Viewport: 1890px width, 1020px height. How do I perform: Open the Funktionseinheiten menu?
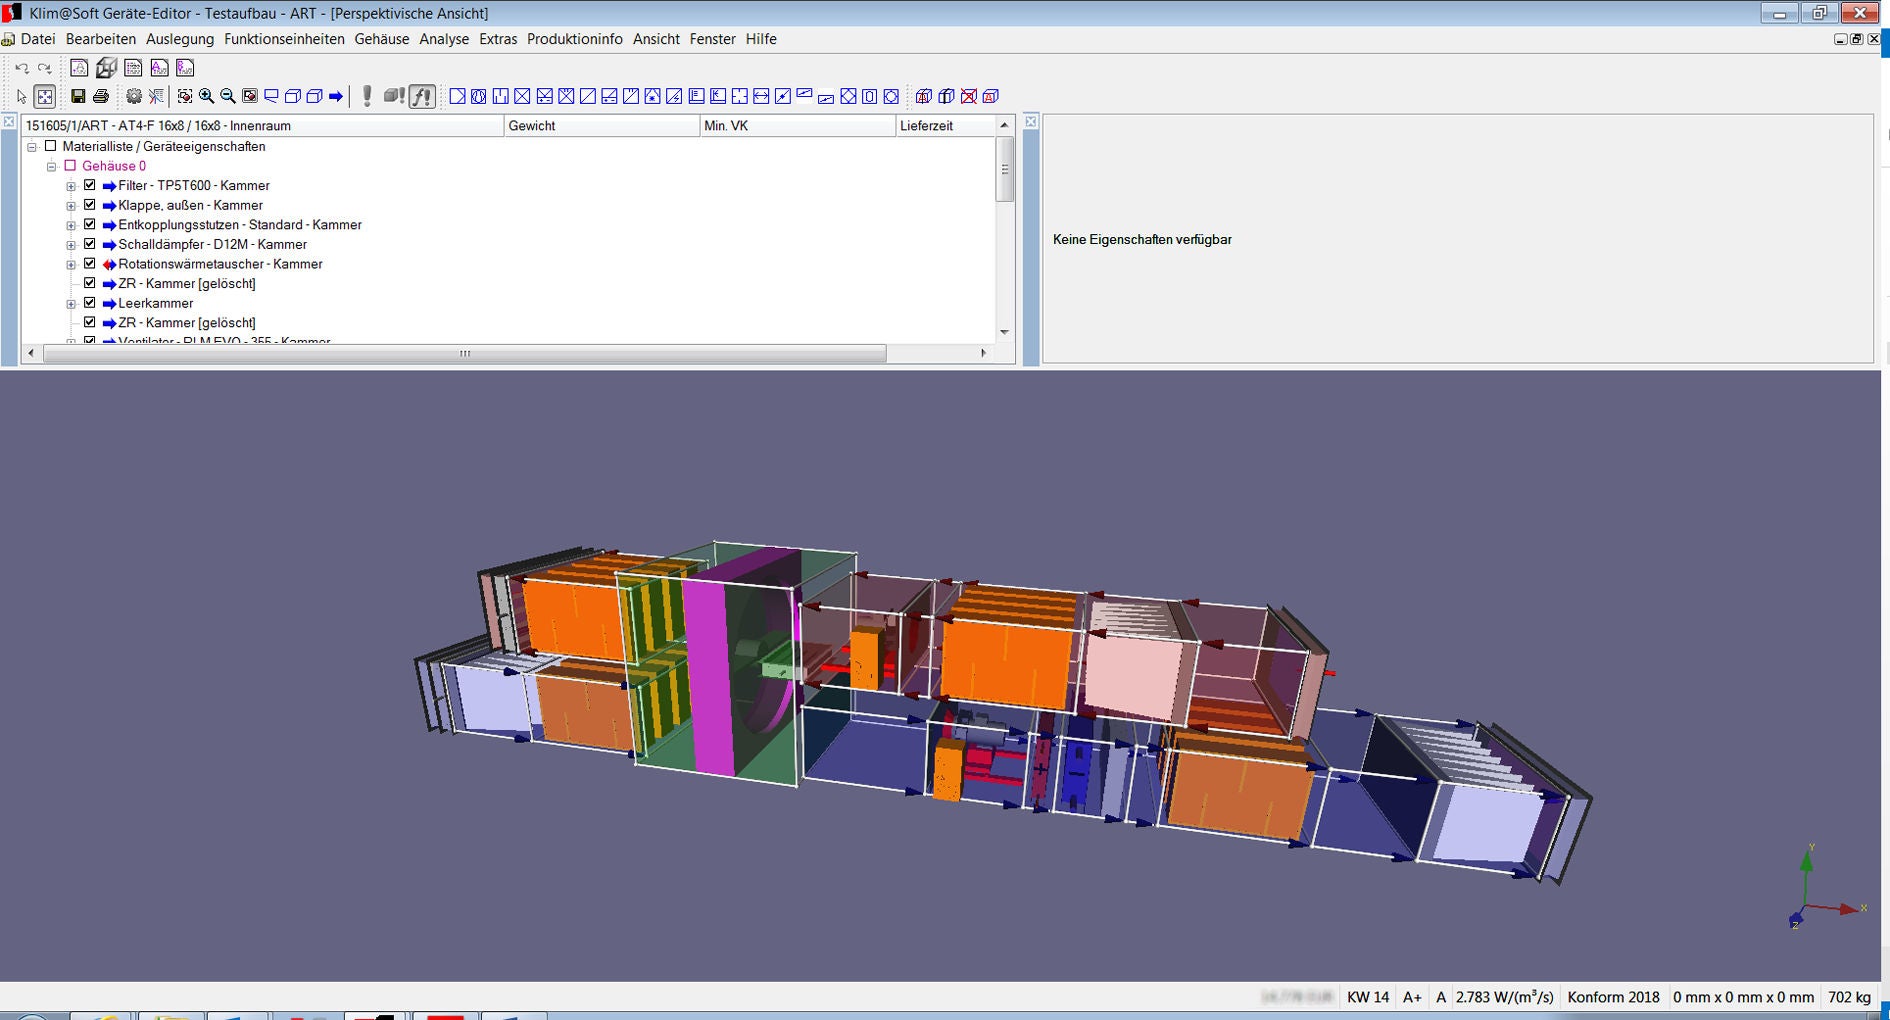[284, 39]
